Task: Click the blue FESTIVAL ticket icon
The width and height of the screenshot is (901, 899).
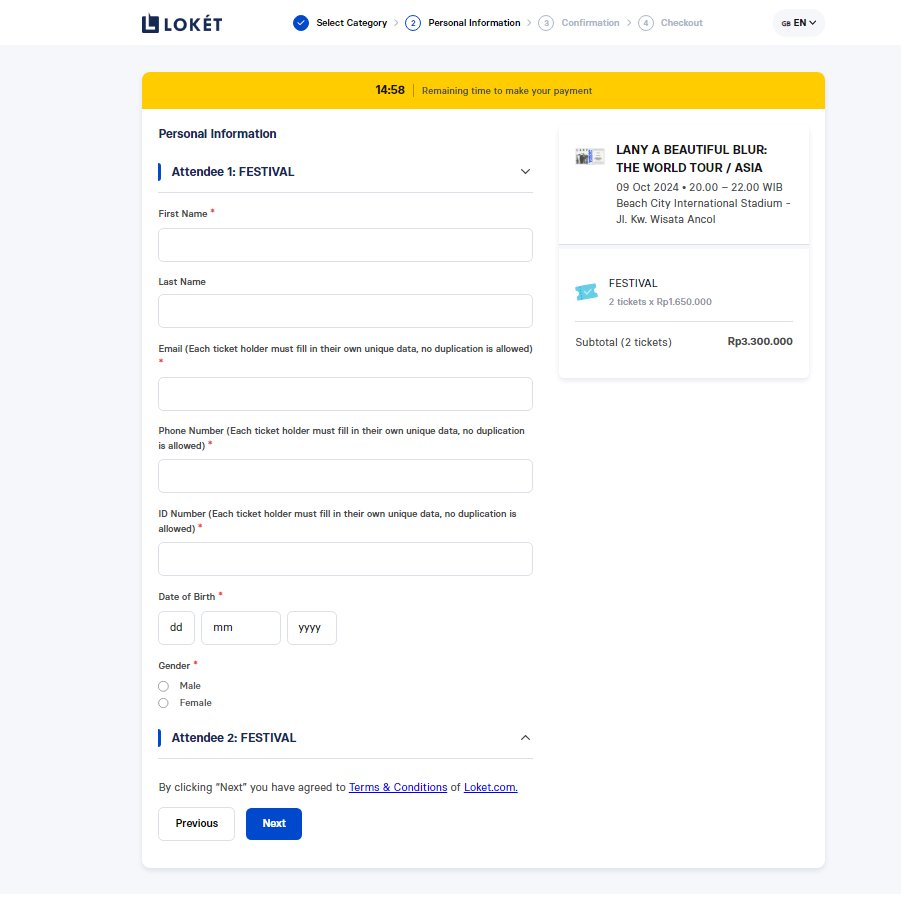Action: pyautogui.click(x=587, y=292)
